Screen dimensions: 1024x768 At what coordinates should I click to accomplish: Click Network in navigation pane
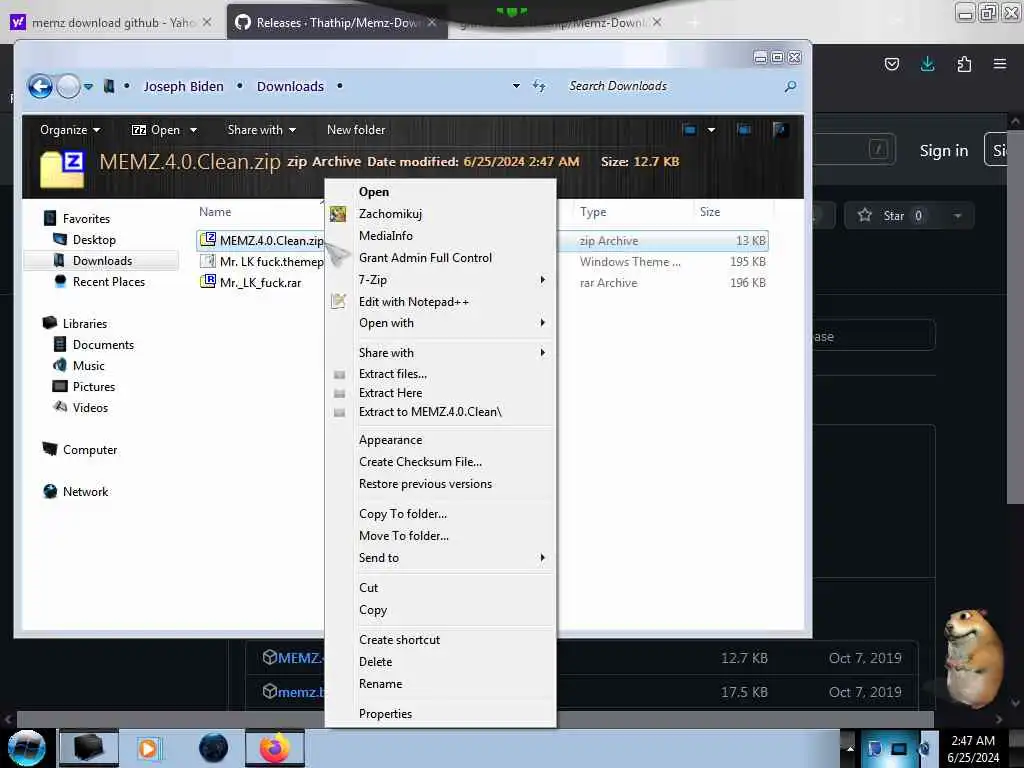point(85,492)
